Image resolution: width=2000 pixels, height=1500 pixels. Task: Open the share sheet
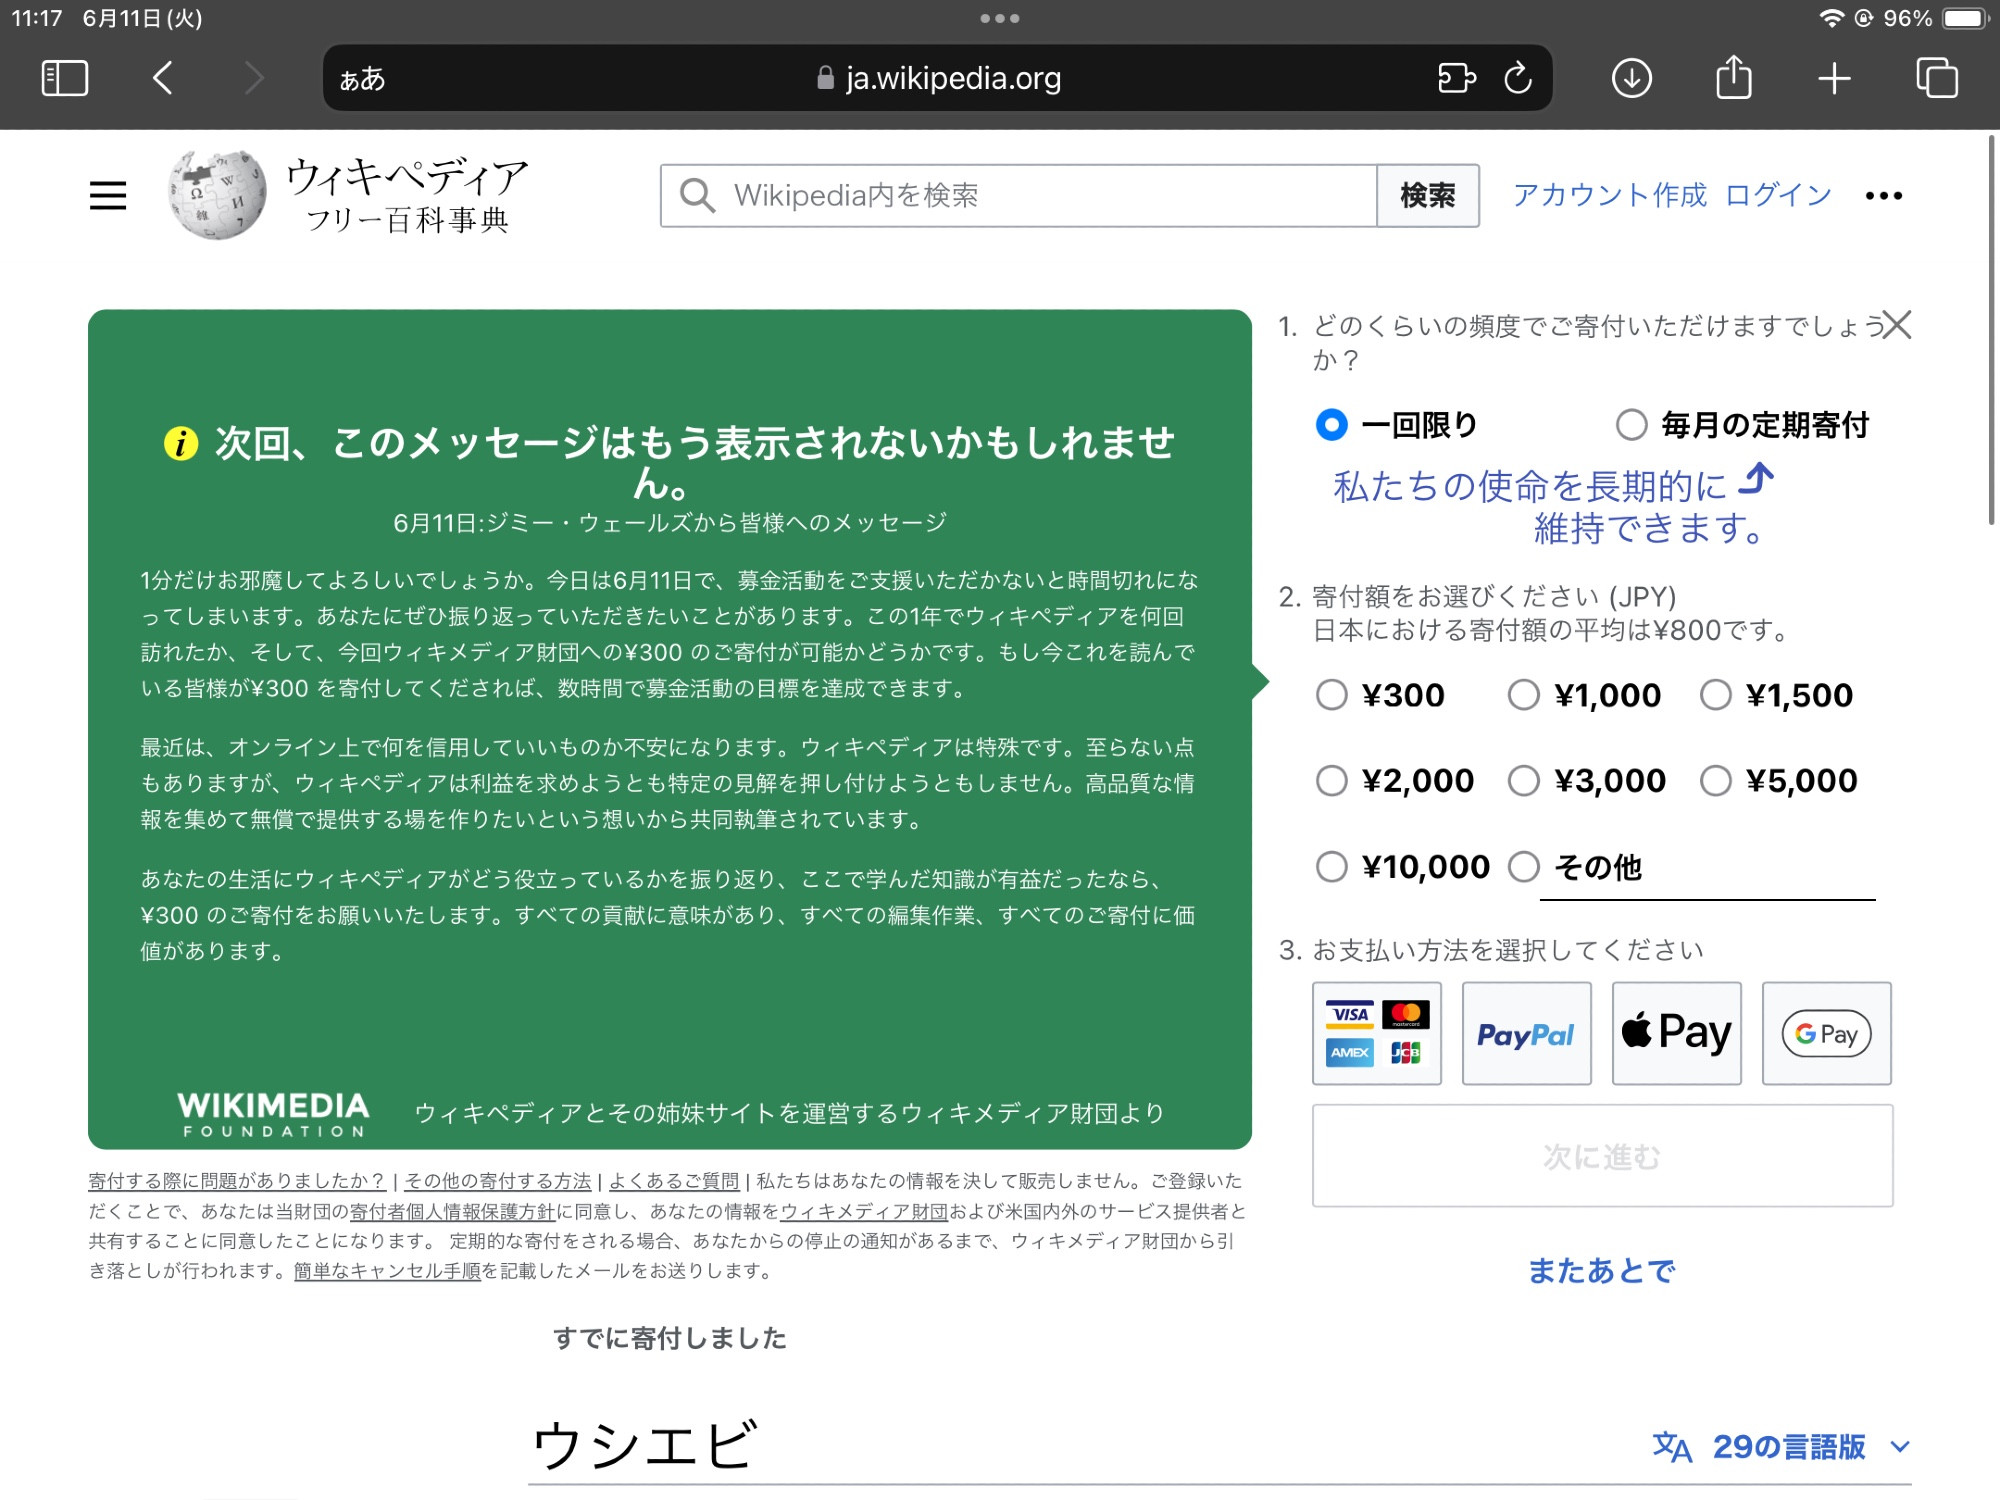coord(1734,77)
